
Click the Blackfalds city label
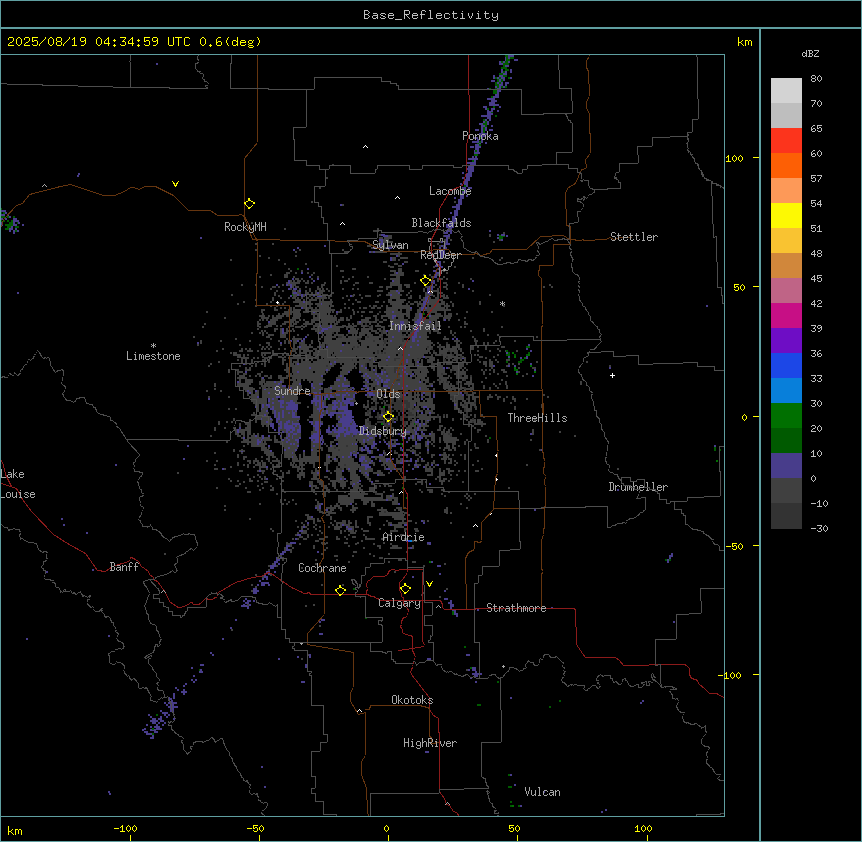click(441, 223)
